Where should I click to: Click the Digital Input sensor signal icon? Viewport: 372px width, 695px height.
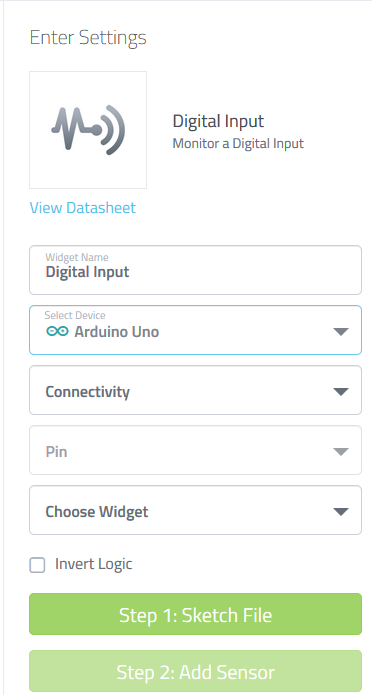(x=88, y=130)
